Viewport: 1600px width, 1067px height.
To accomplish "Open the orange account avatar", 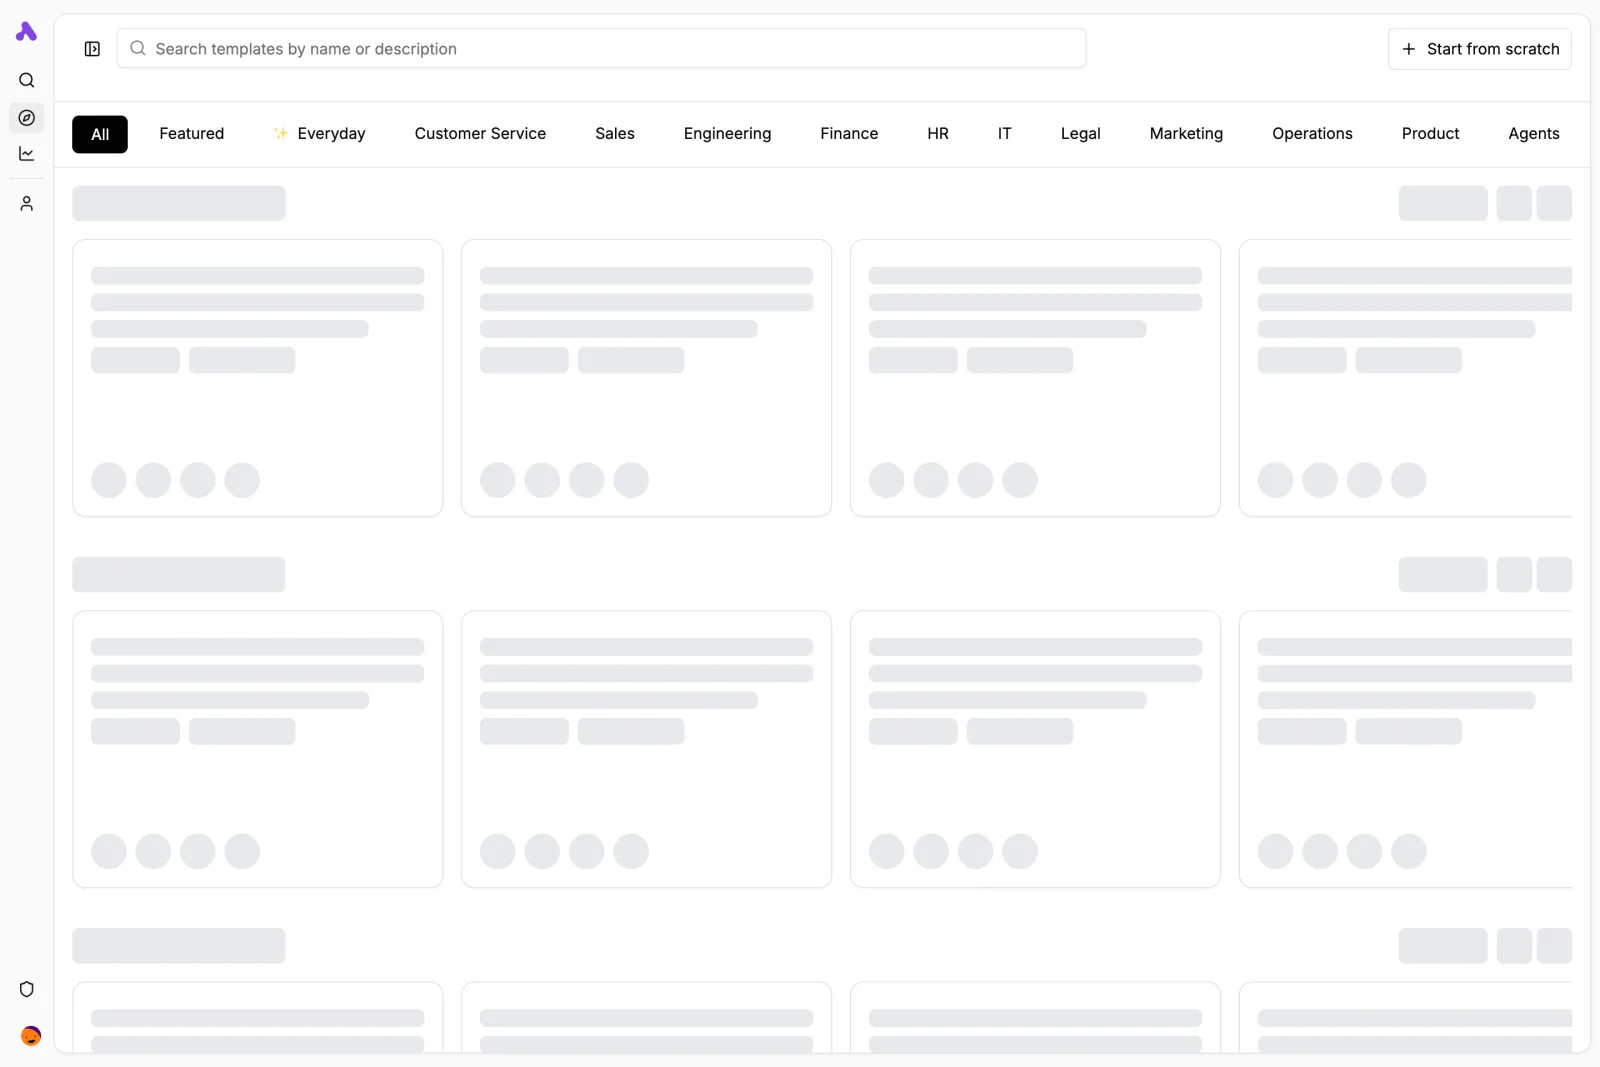I will click(x=31, y=1036).
